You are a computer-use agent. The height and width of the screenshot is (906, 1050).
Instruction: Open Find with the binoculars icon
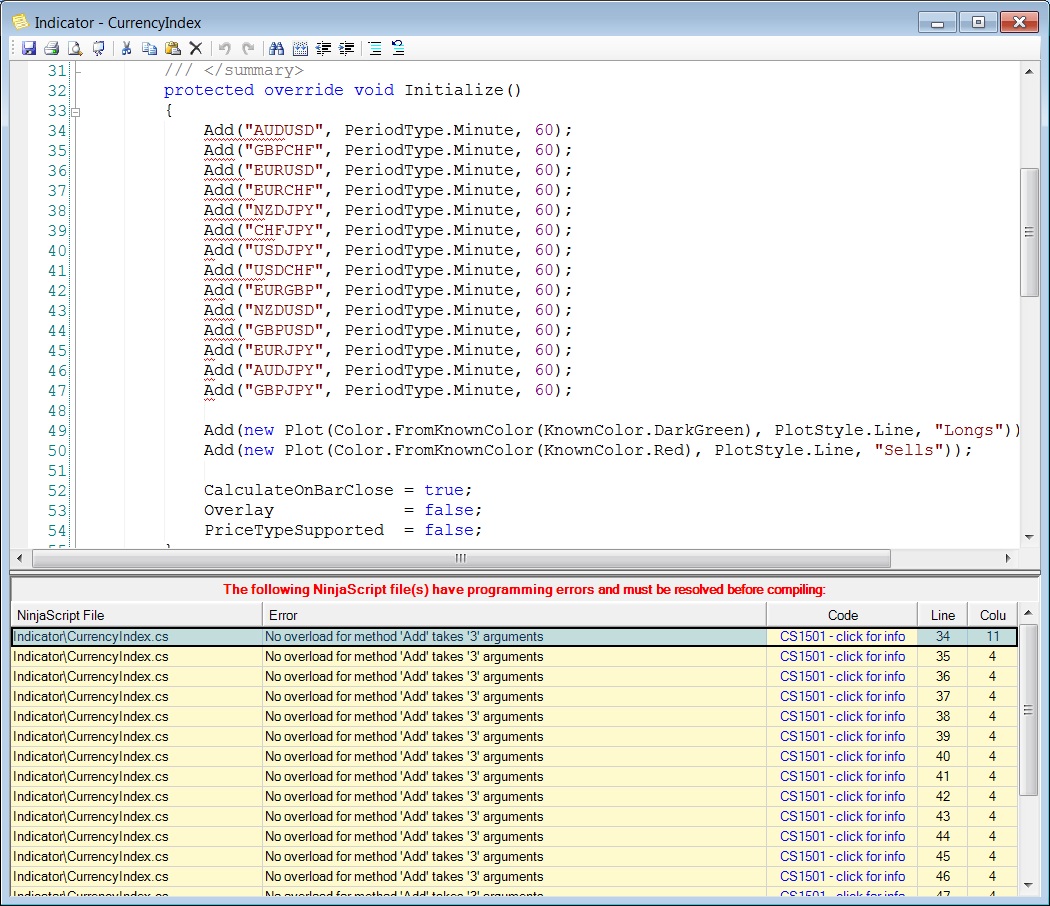(x=277, y=48)
